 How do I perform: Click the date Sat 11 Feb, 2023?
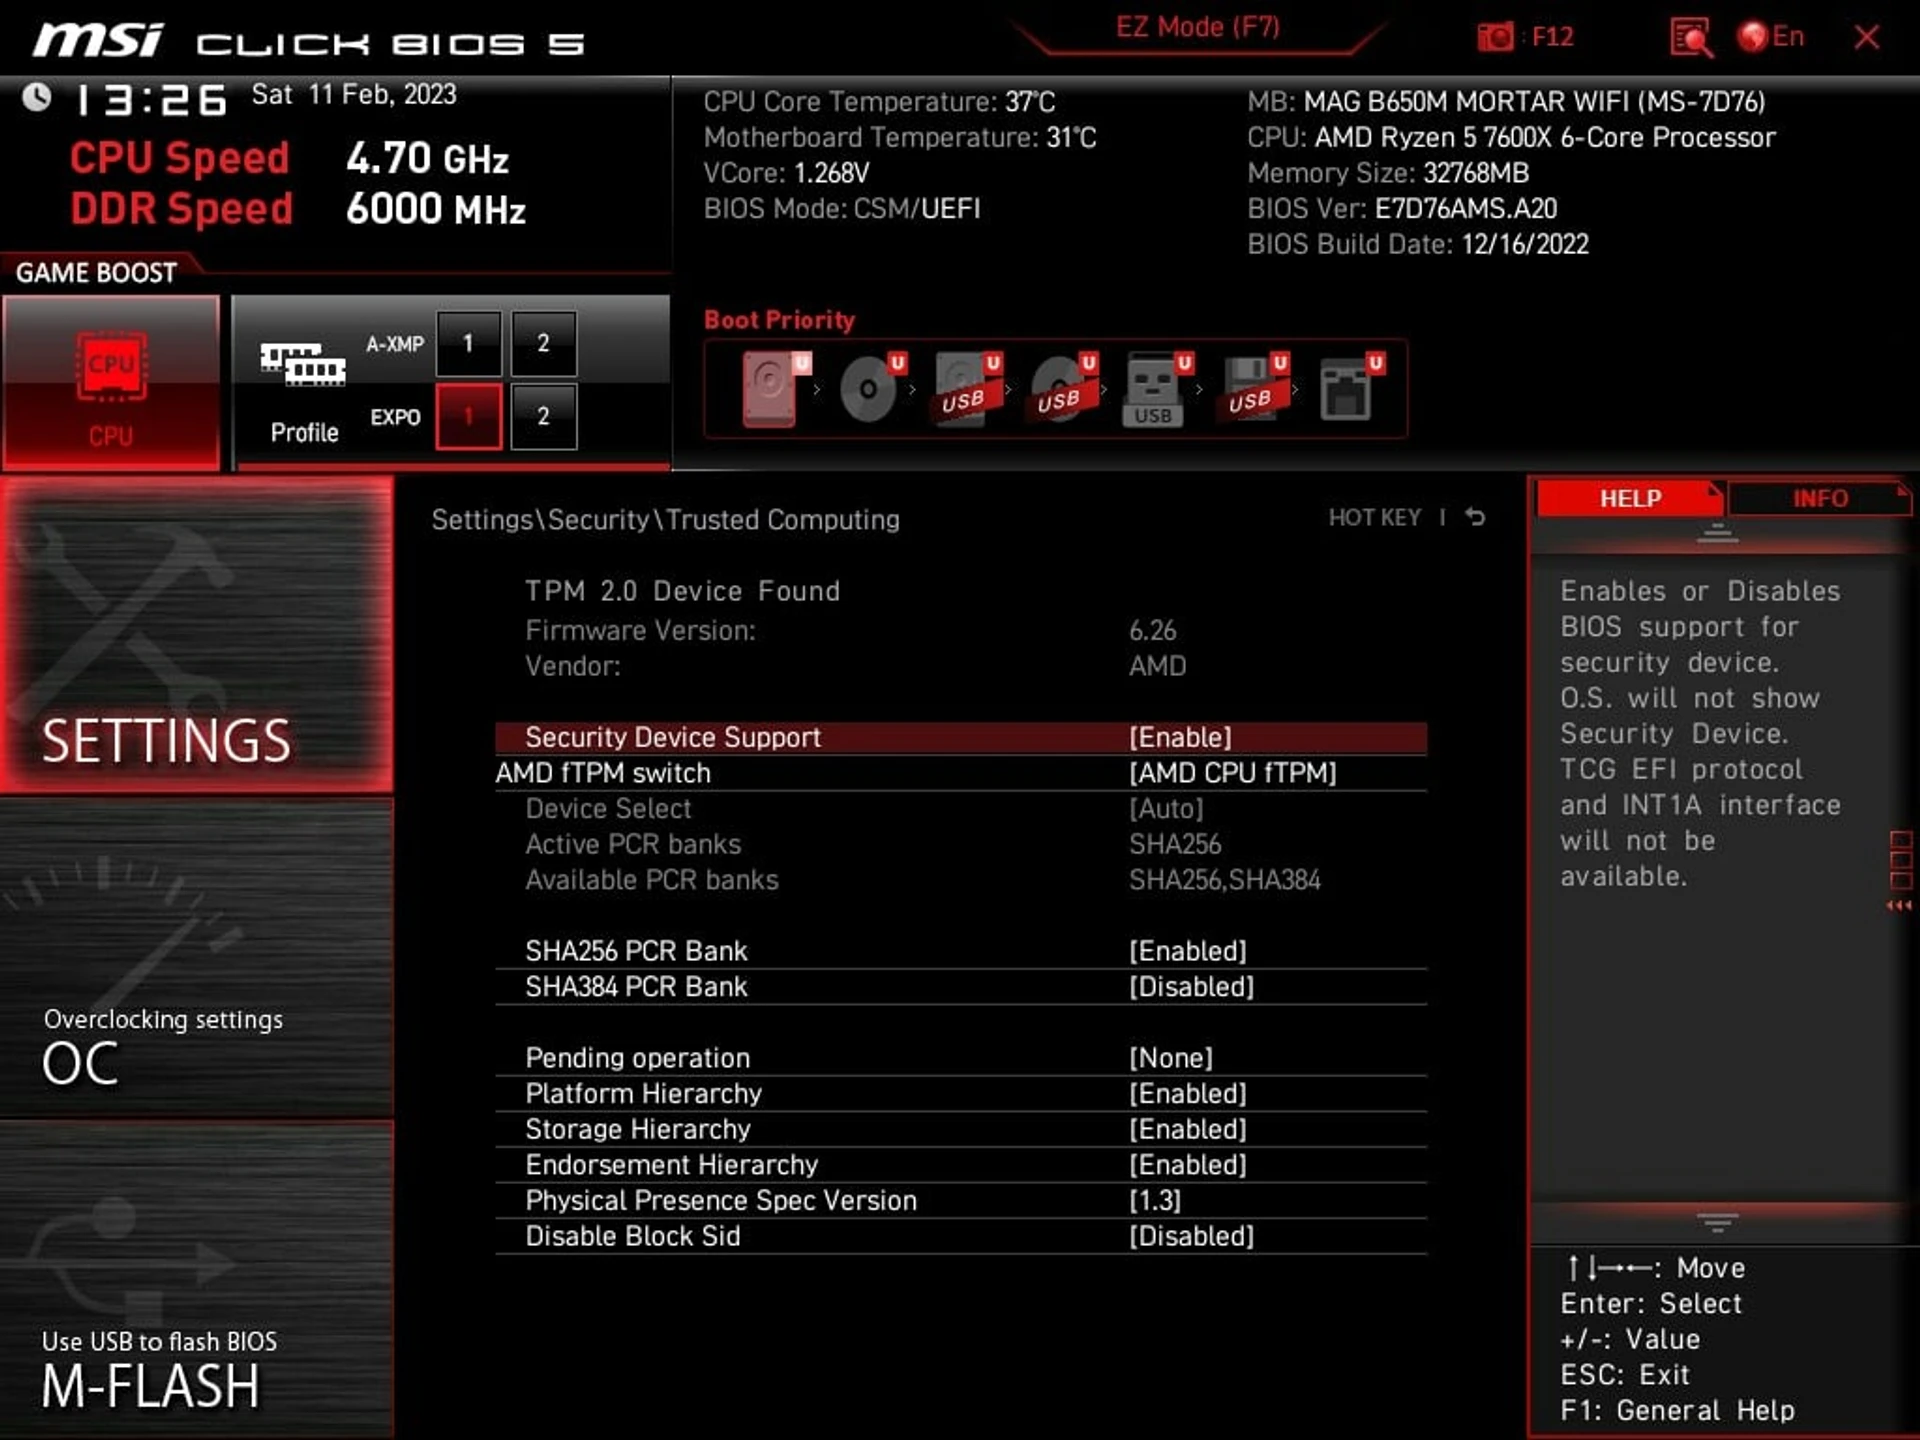353,95
